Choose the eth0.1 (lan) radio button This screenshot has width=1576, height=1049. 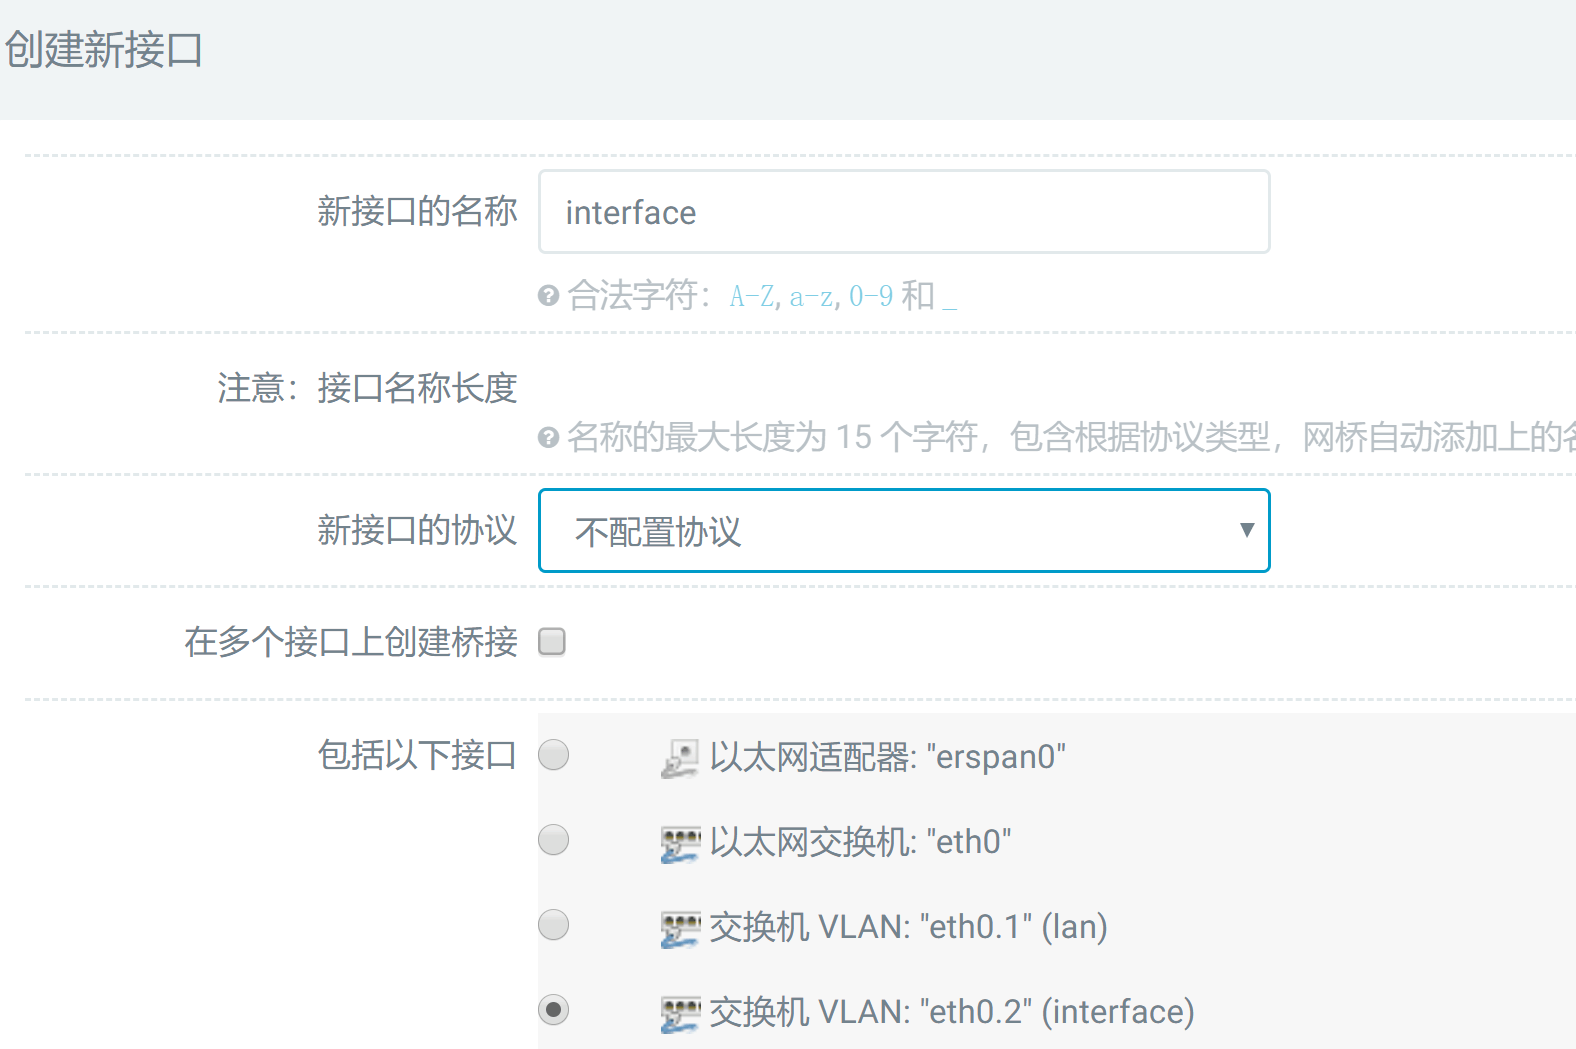coord(554,924)
